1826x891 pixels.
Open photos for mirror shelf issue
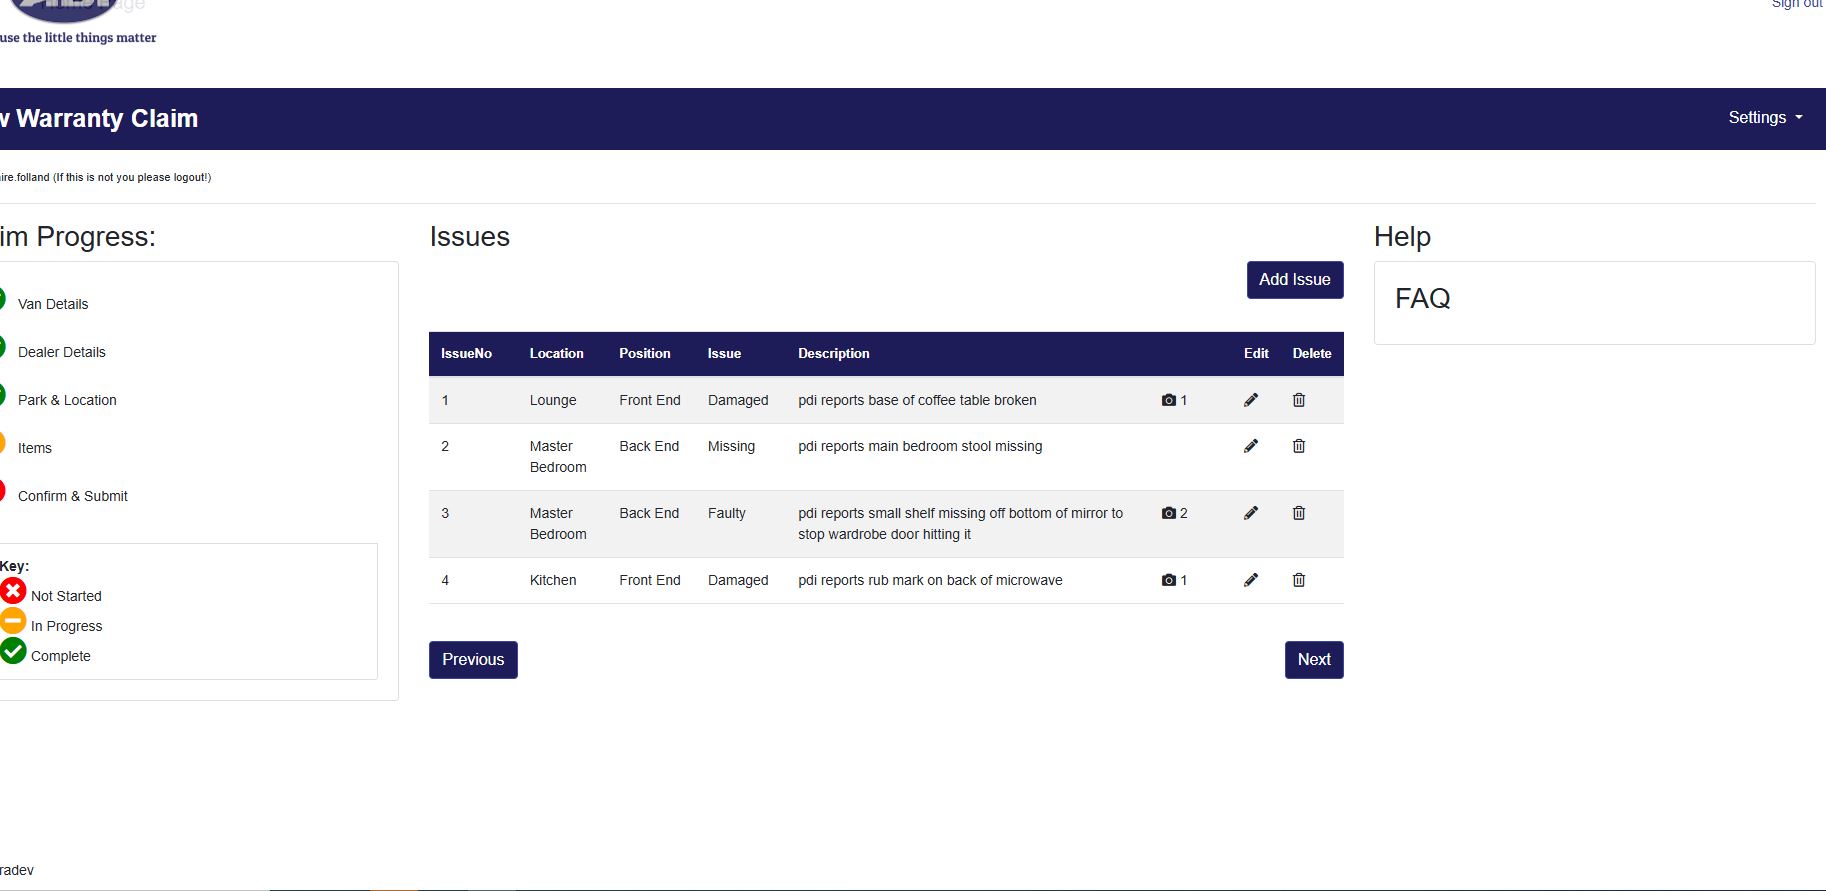click(1173, 513)
